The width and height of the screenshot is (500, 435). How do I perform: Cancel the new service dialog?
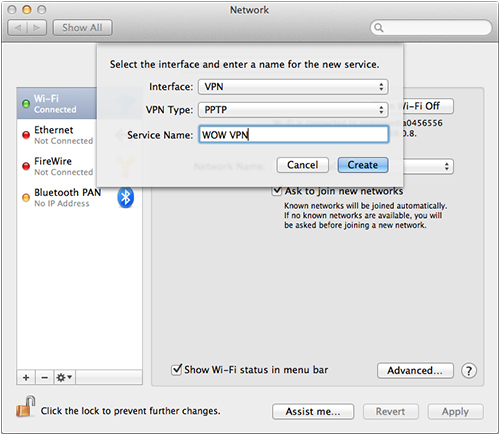[x=303, y=165]
